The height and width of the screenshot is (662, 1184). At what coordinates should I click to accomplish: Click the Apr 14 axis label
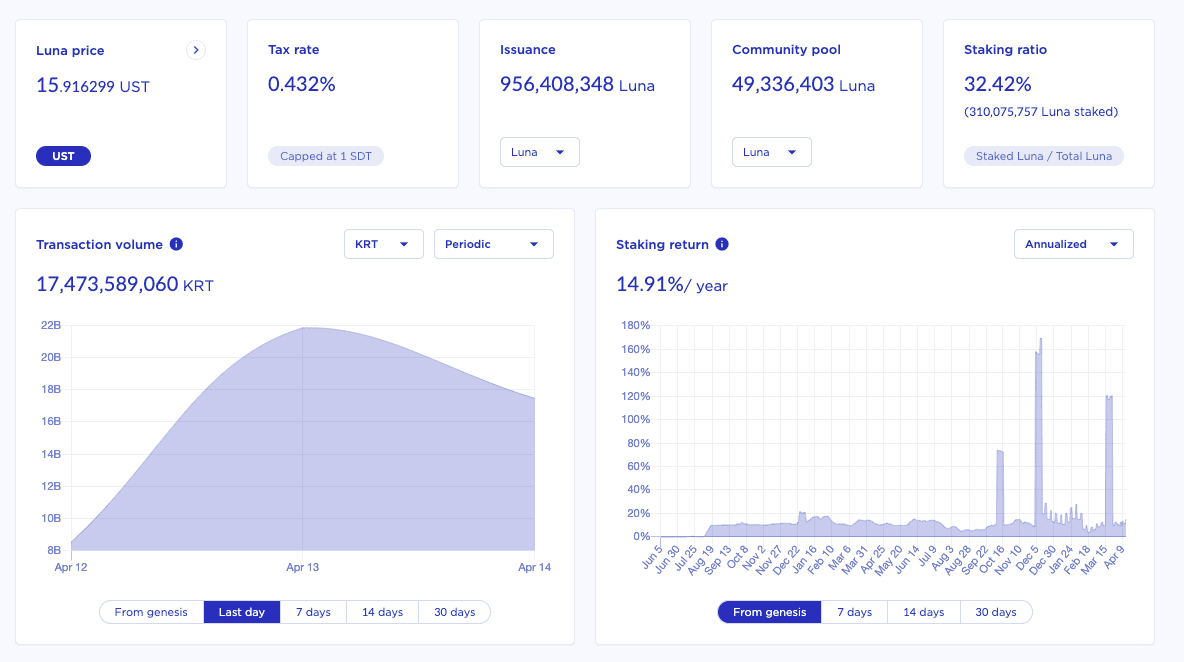click(x=535, y=567)
